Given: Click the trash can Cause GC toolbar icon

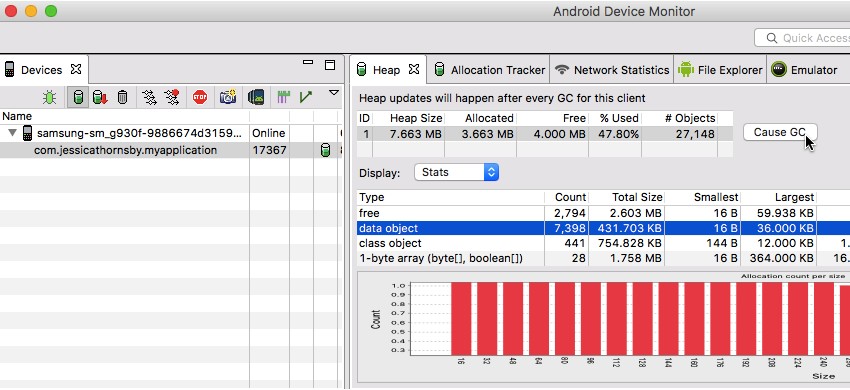Looking at the screenshot, I should tap(123, 97).
